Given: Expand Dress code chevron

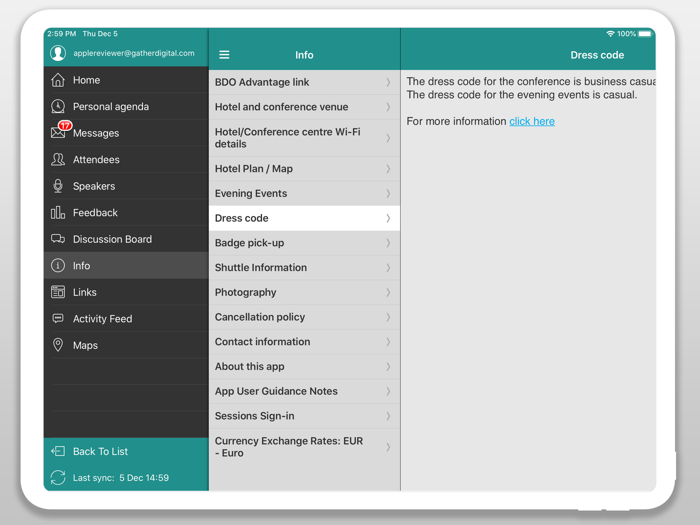Looking at the screenshot, I should pos(388,218).
